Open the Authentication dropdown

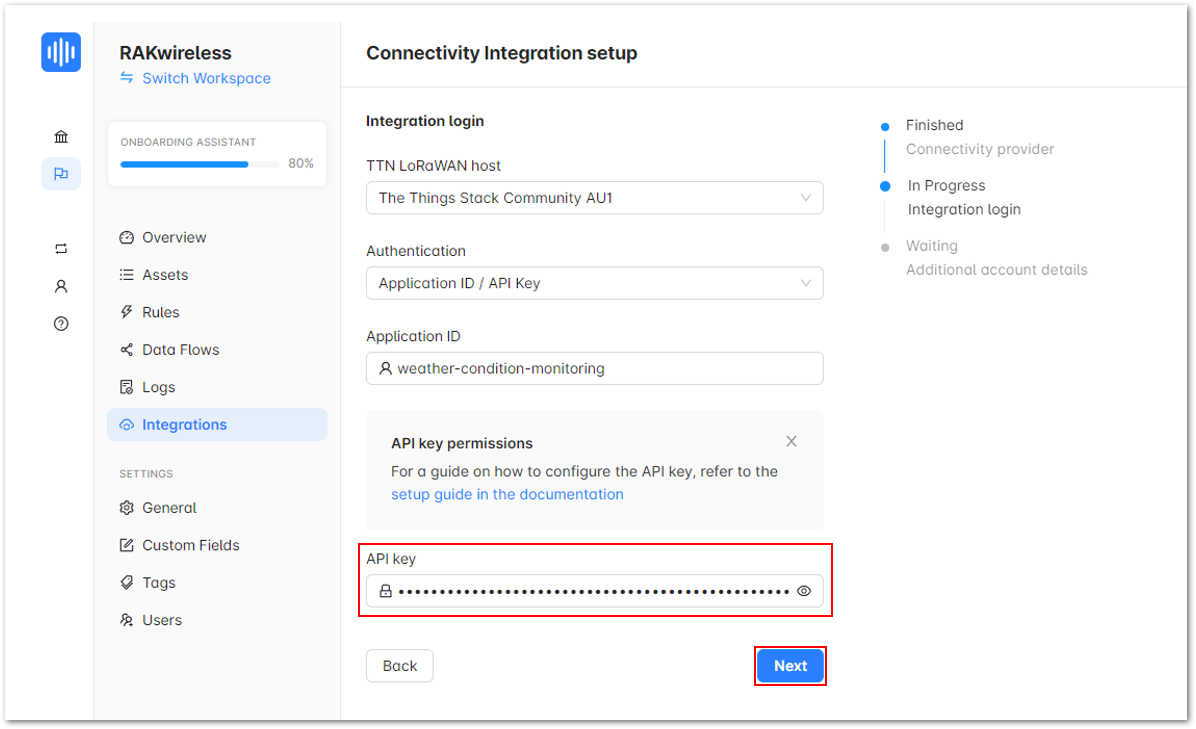594,283
